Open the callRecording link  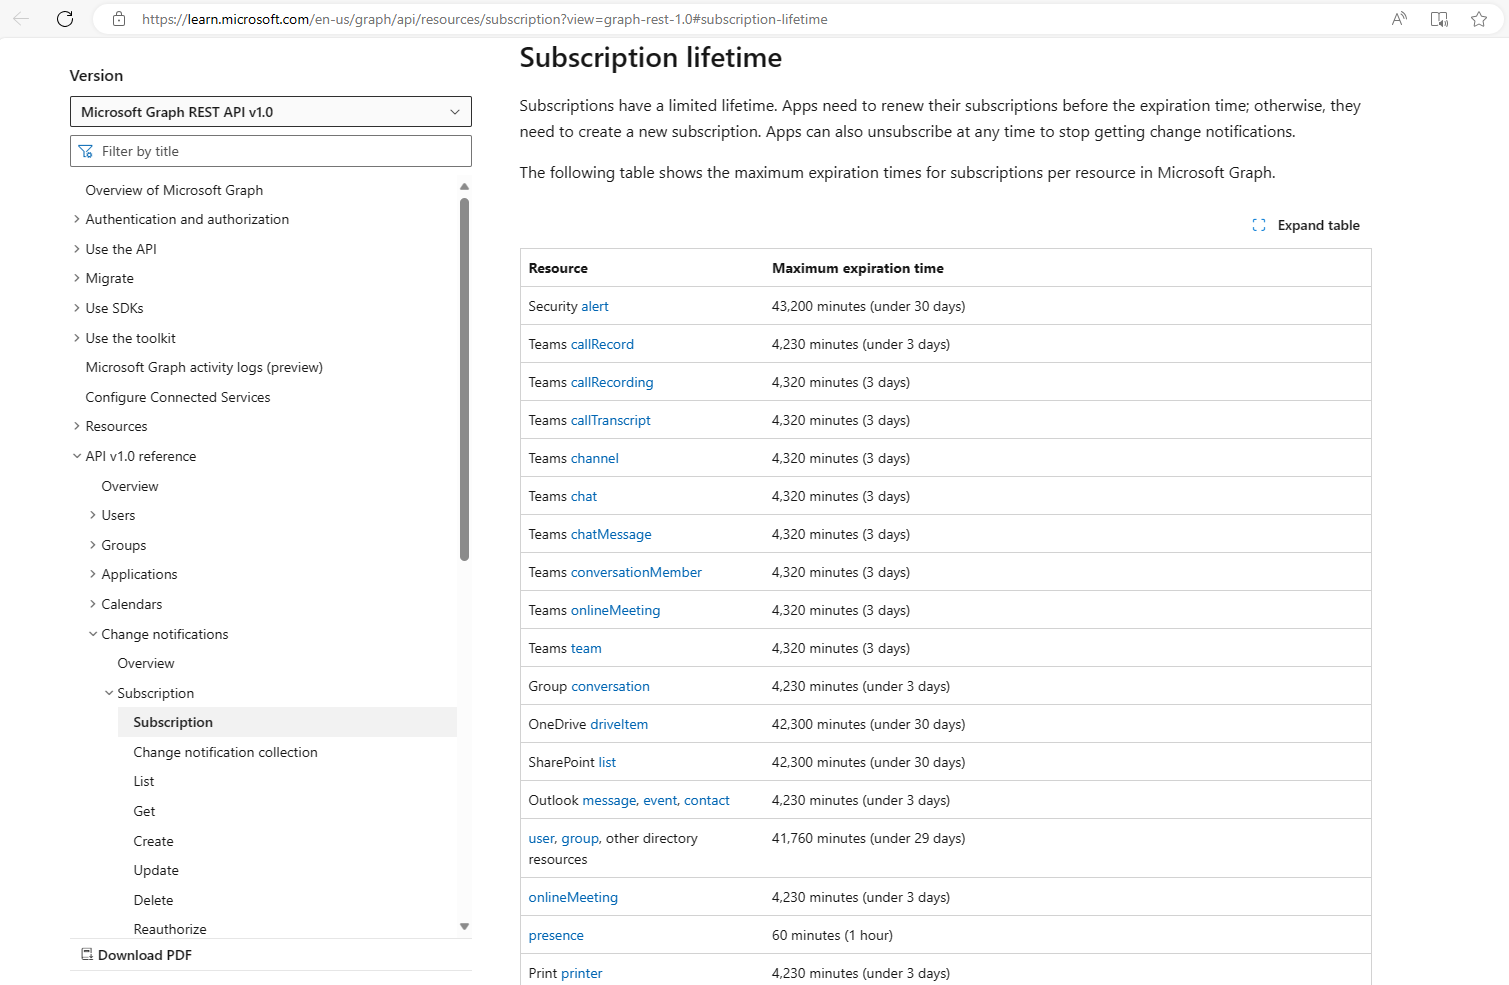tap(612, 382)
